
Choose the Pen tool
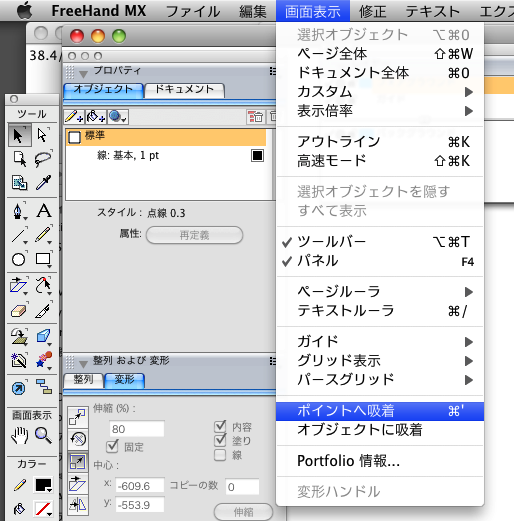pos(19,211)
